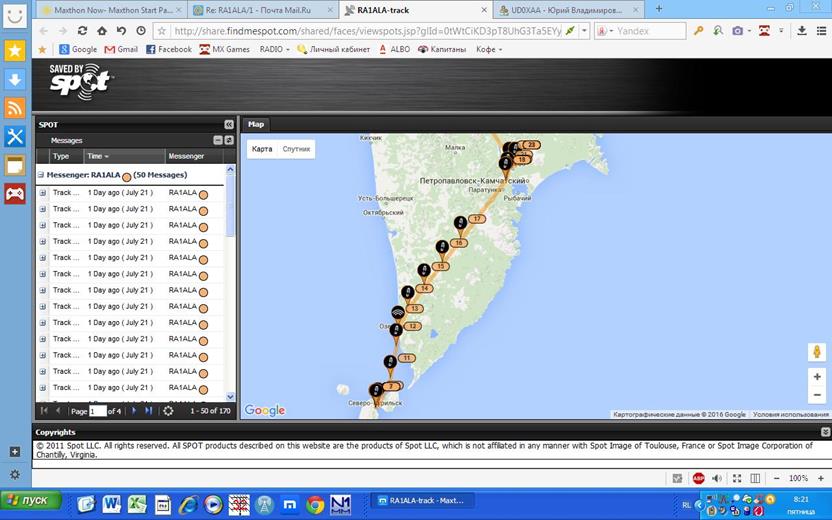This screenshot has height=520, width=832.
Task: Go to next page of messages
Action: [134, 411]
